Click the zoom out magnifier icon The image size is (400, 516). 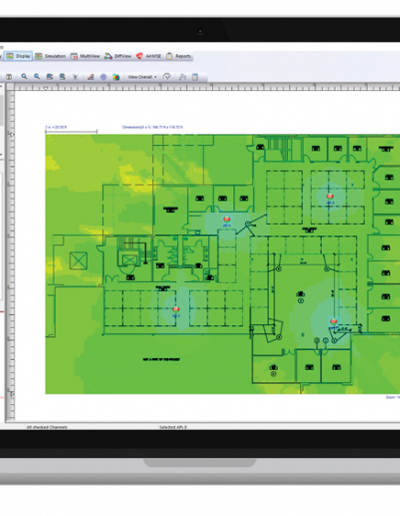[x=37, y=77]
